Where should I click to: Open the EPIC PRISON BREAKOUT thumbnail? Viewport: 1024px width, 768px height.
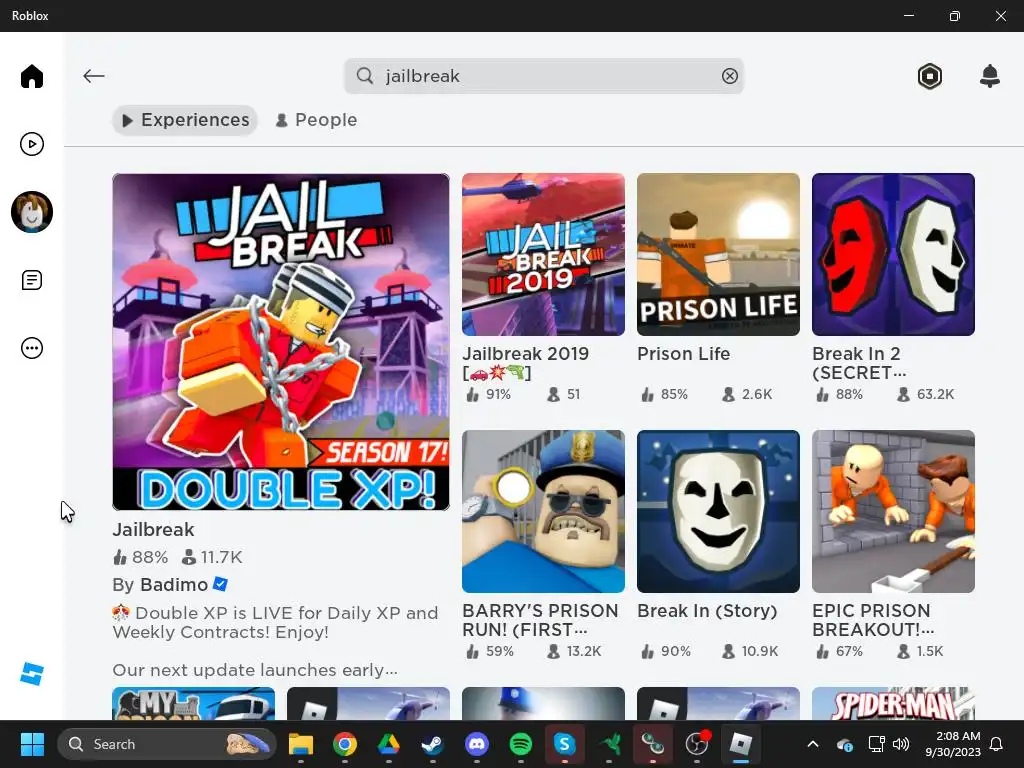point(893,511)
